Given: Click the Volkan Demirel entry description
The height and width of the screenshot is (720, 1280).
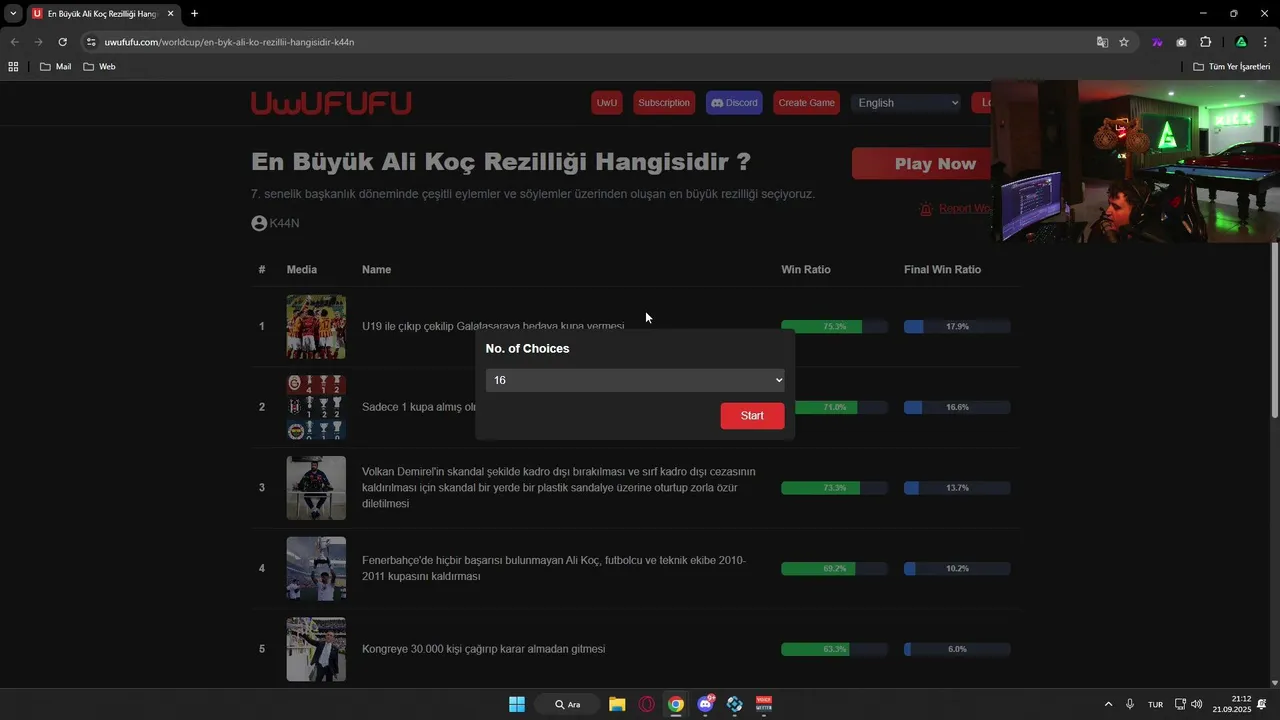Looking at the screenshot, I should click(x=559, y=488).
